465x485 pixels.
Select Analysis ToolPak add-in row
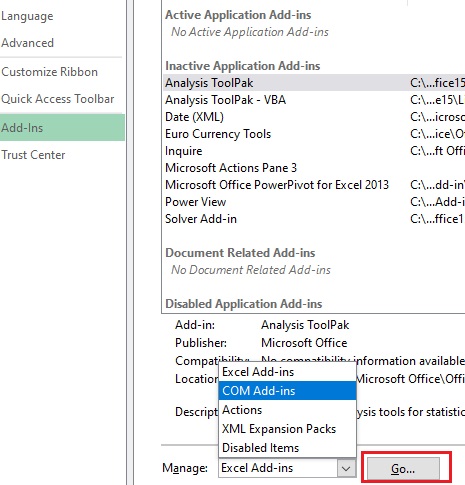pyautogui.click(x=314, y=83)
